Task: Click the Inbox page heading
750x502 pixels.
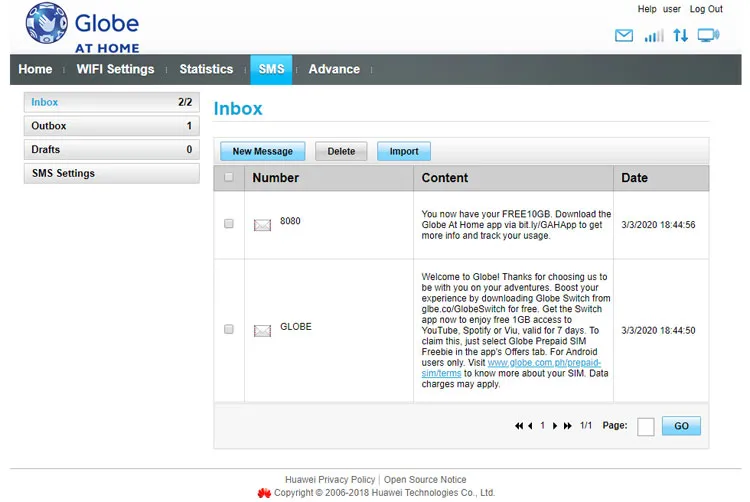Action: 238,109
